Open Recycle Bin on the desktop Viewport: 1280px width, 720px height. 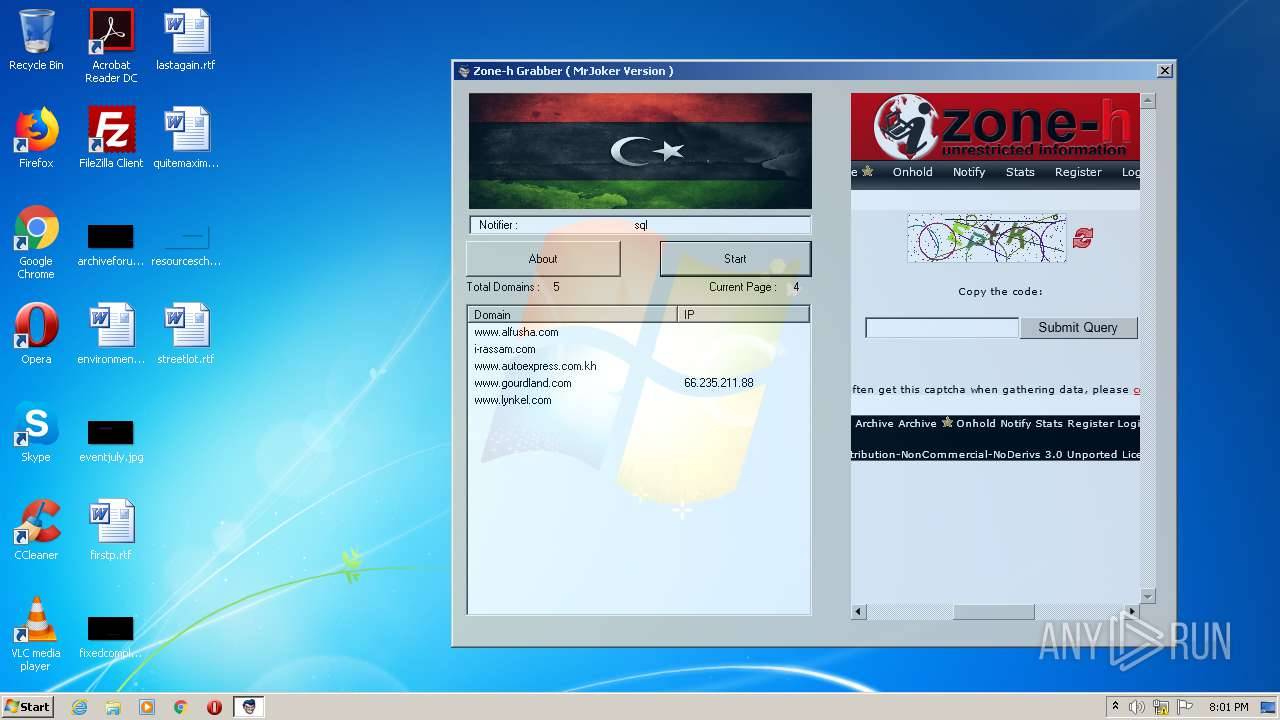pyautogui.click(x=36, y=40)
